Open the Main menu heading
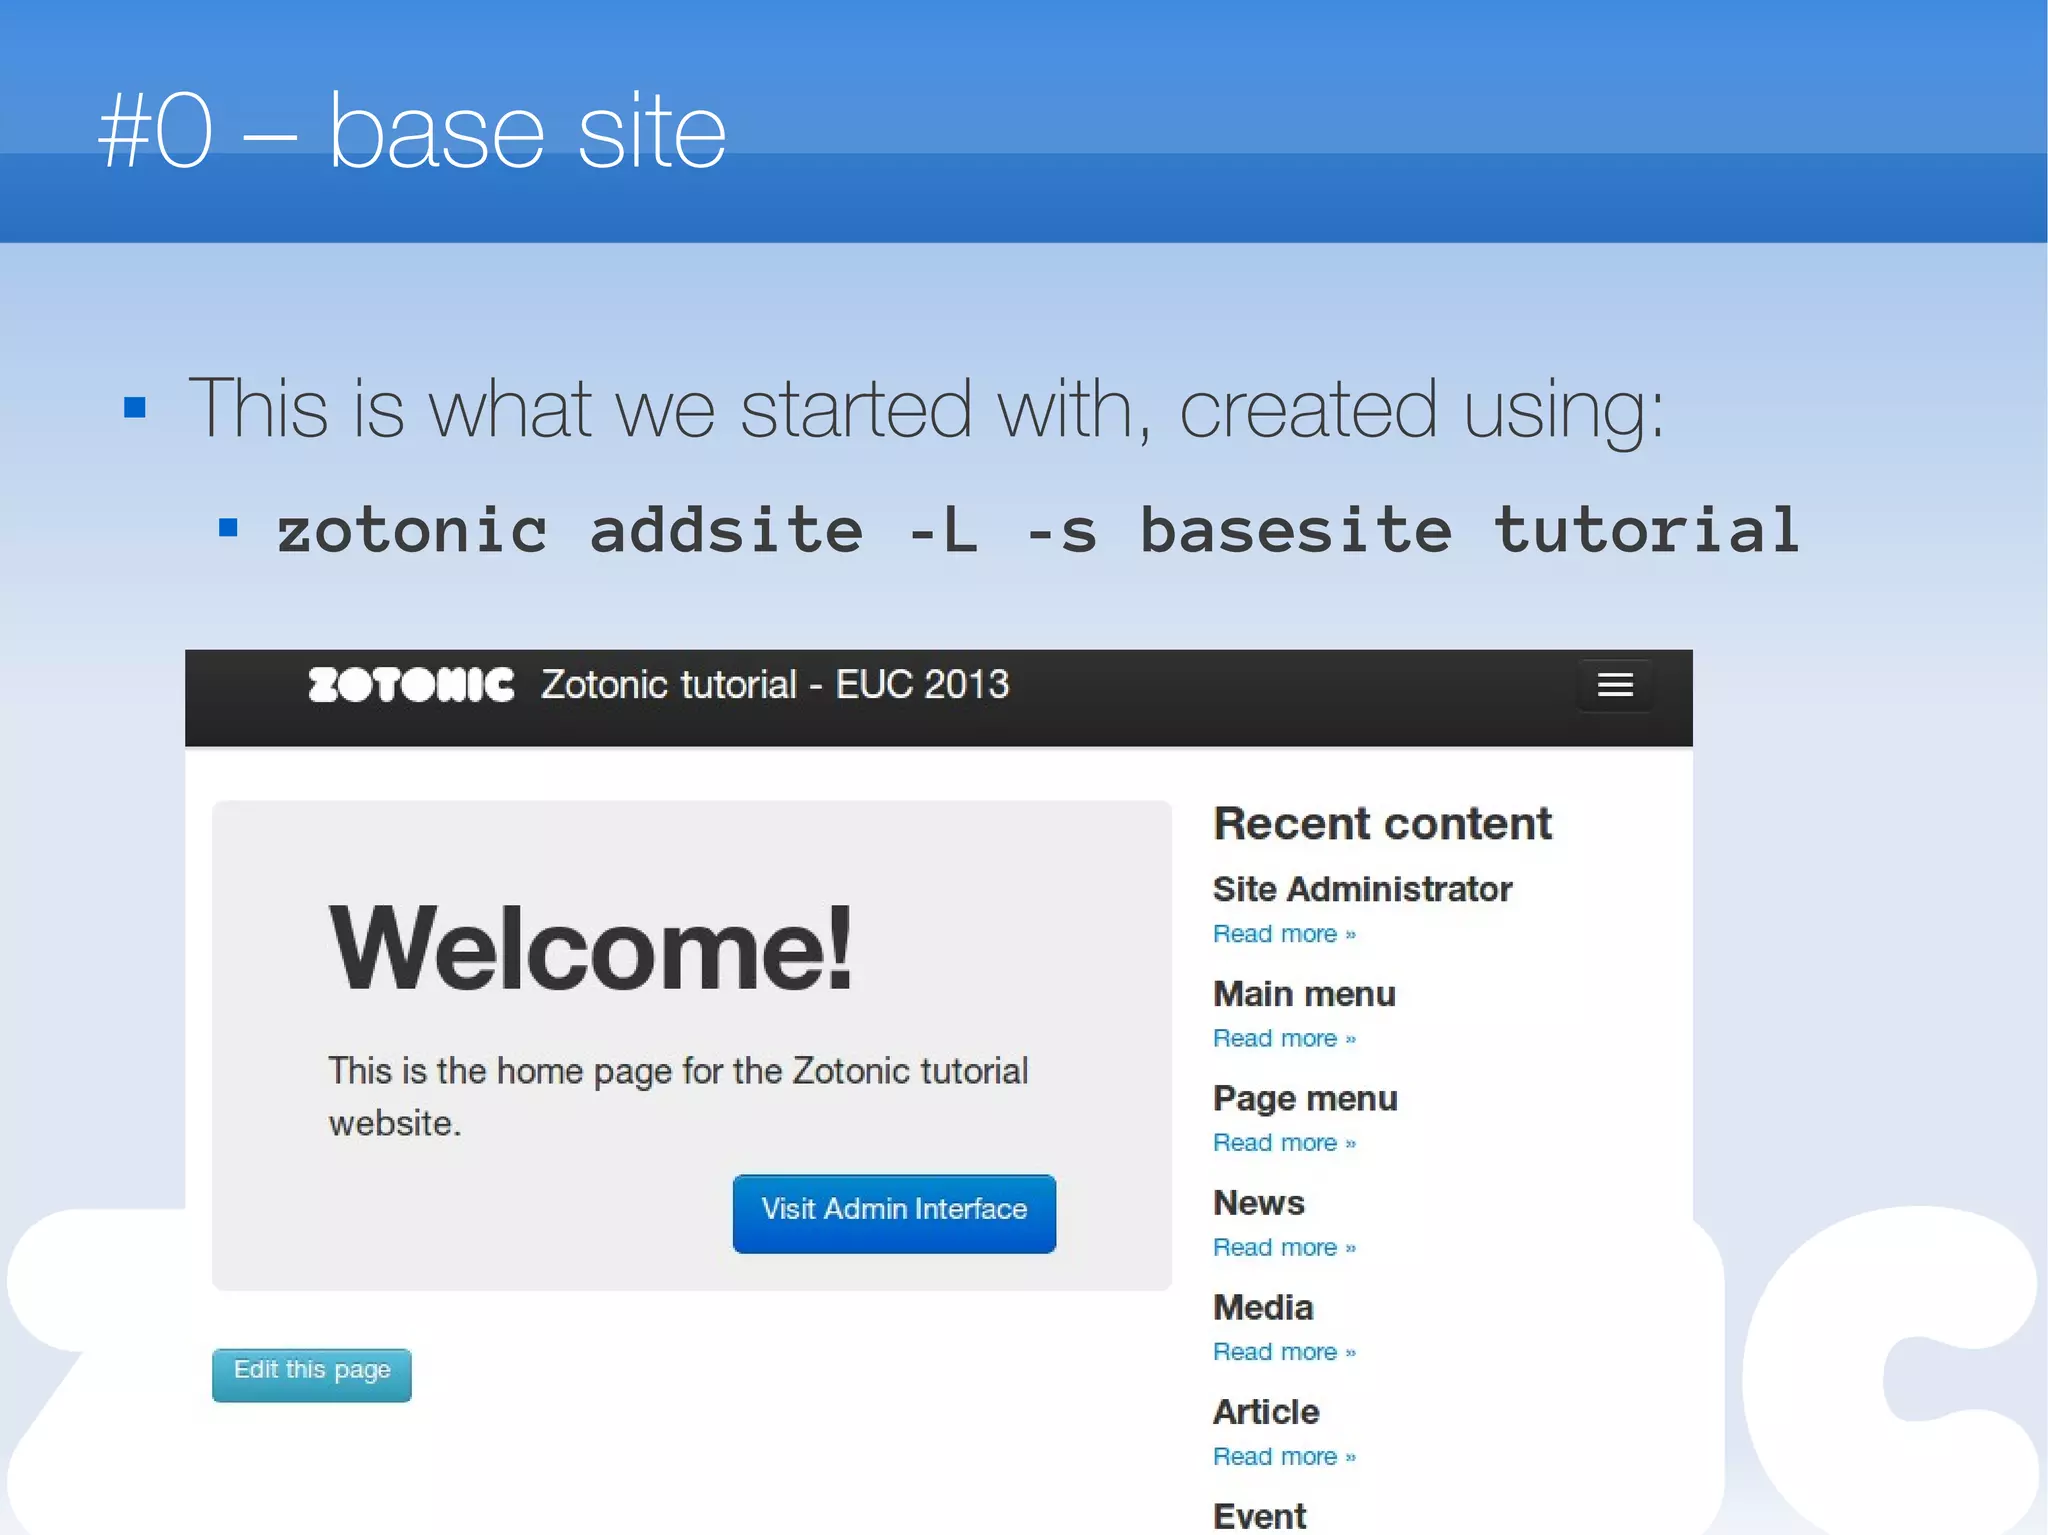Viewport: 2048px width, 1535px height. [1304, 994]
